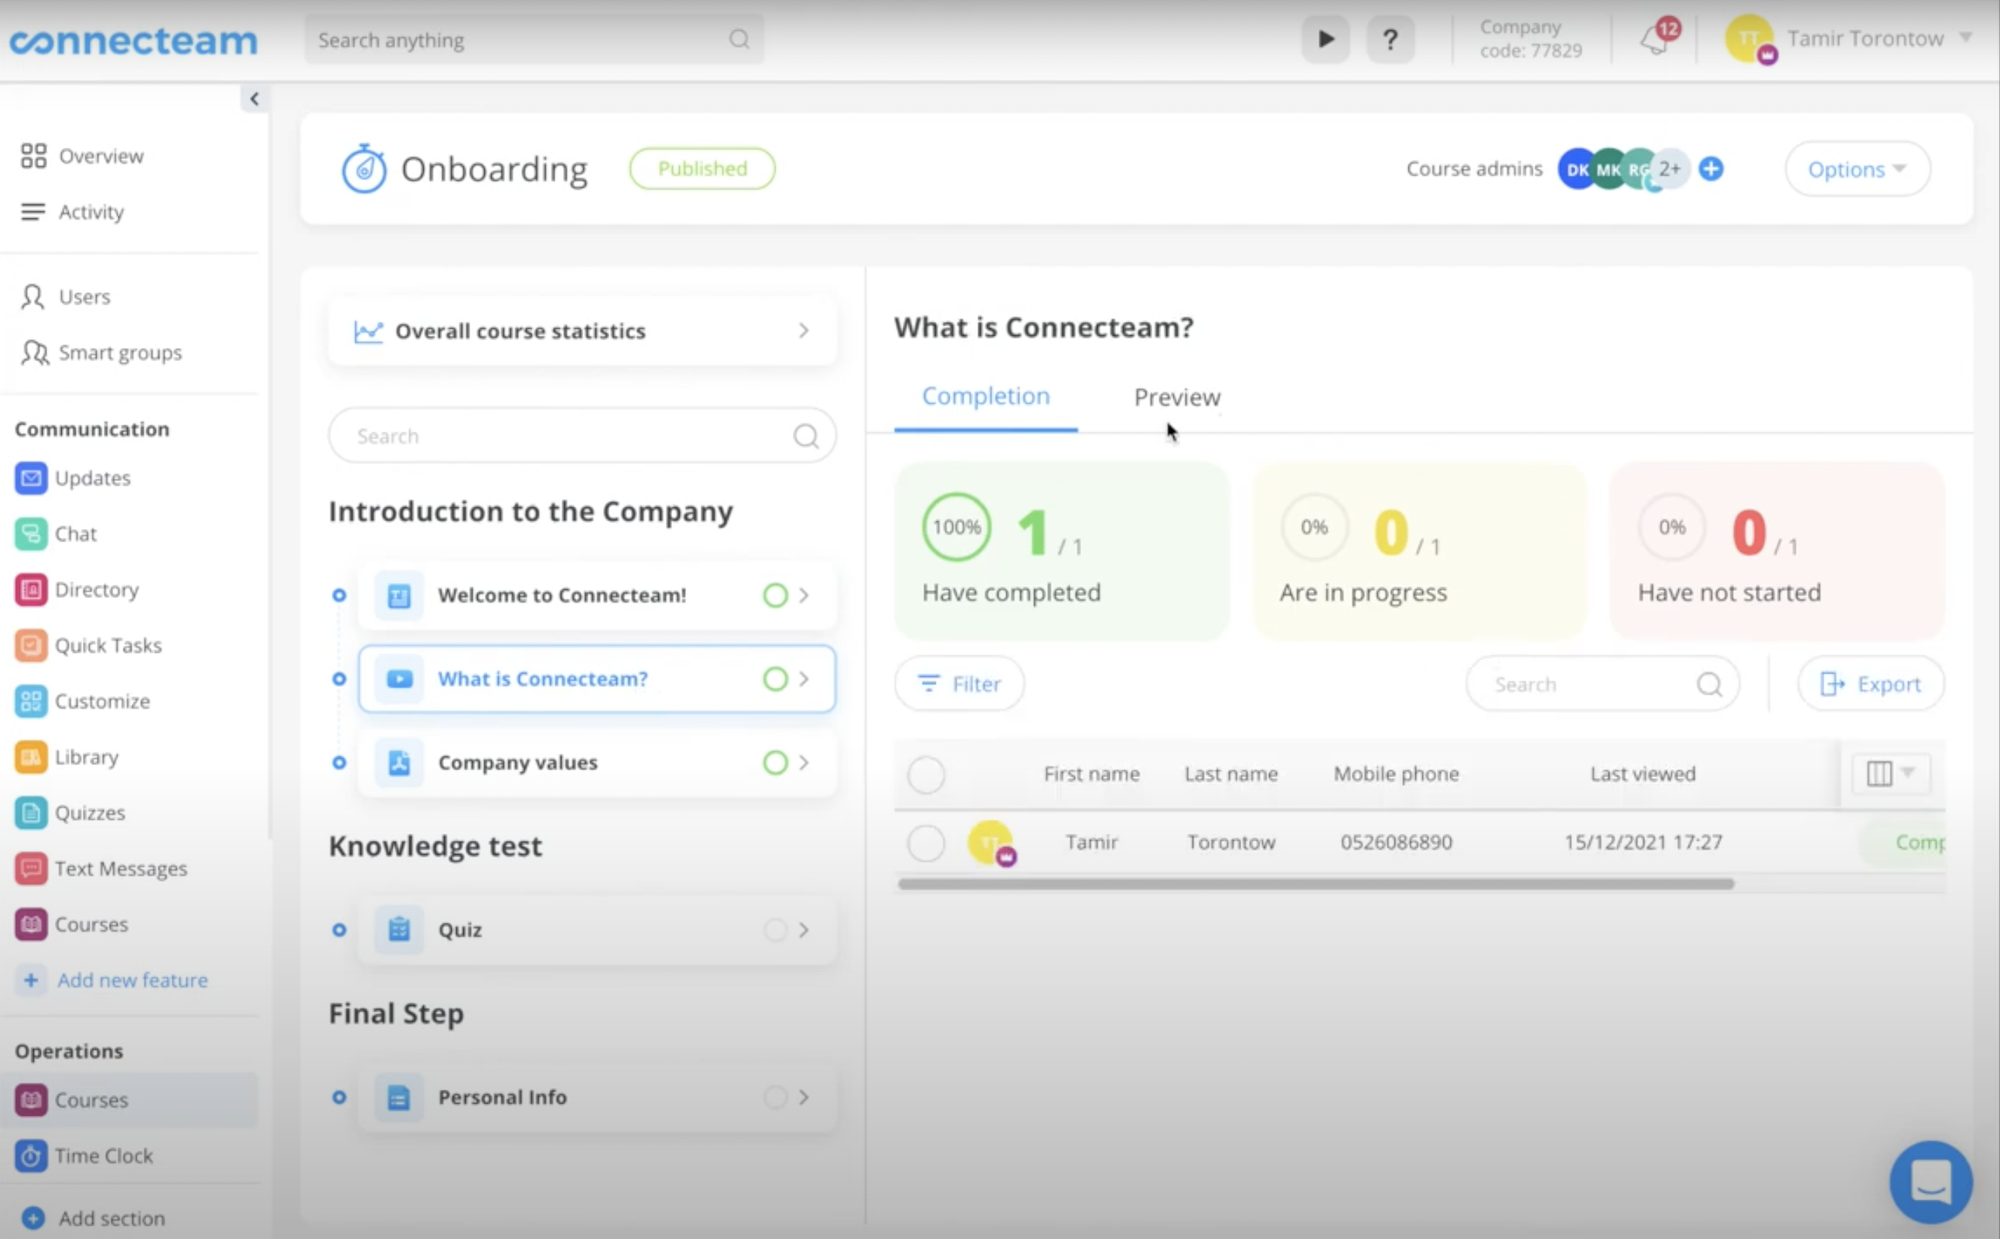Click the Library icon

coord(31,757)
